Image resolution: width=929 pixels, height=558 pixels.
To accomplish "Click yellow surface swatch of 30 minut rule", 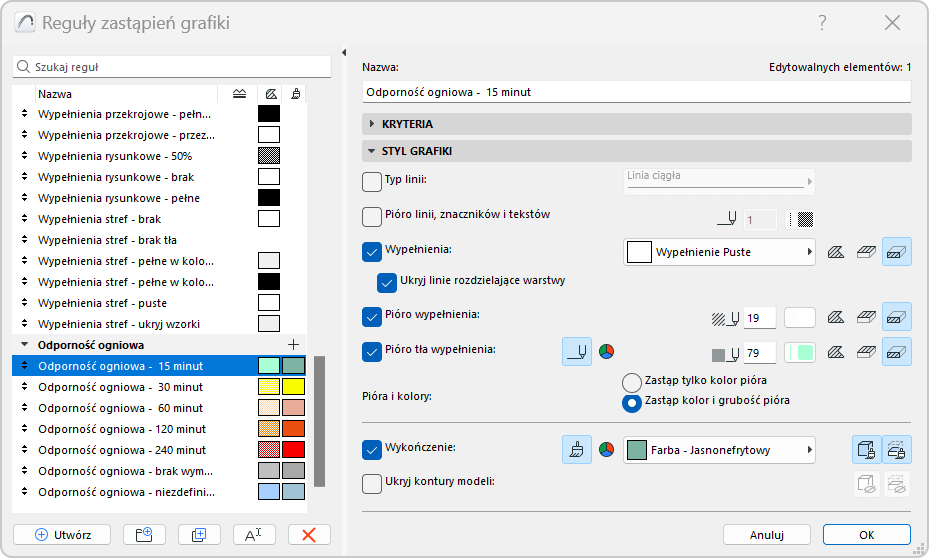I will coord(293,387).
